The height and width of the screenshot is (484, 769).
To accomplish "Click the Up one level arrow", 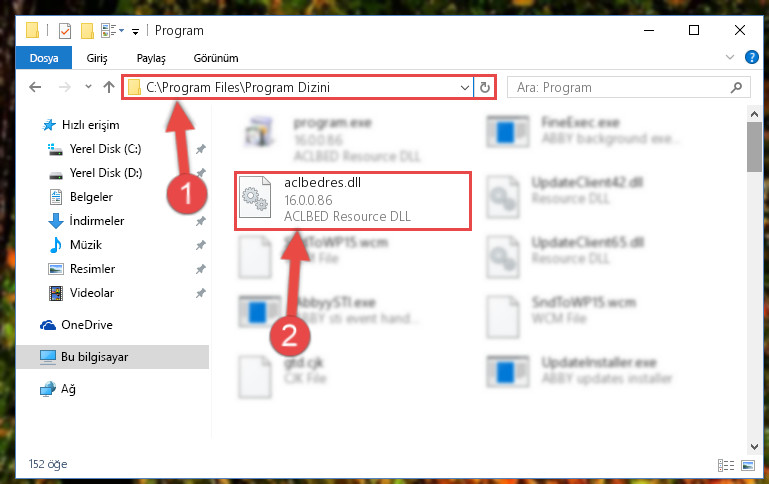I will pyautogui.click(x=109, y=87).
